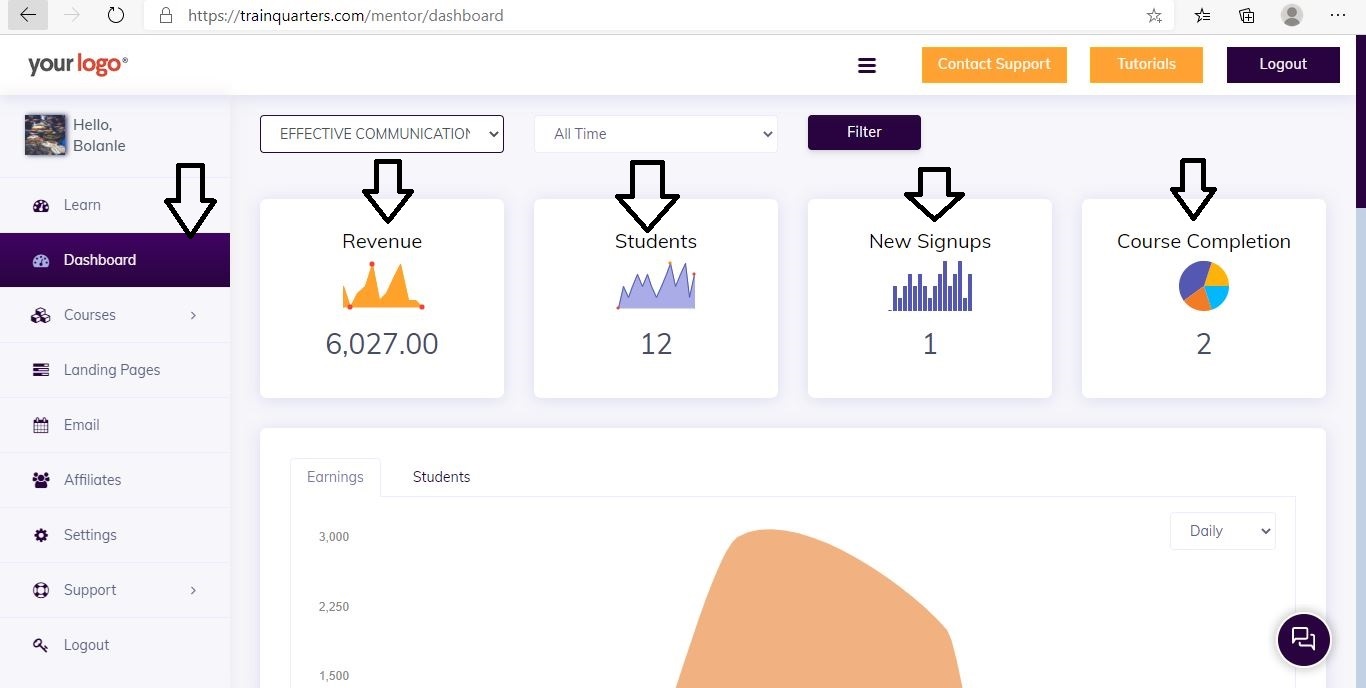Click the browser forward arrow
Image resolution: width=1366 pixels, height=688 pixels.
click(x=72, y=15)
